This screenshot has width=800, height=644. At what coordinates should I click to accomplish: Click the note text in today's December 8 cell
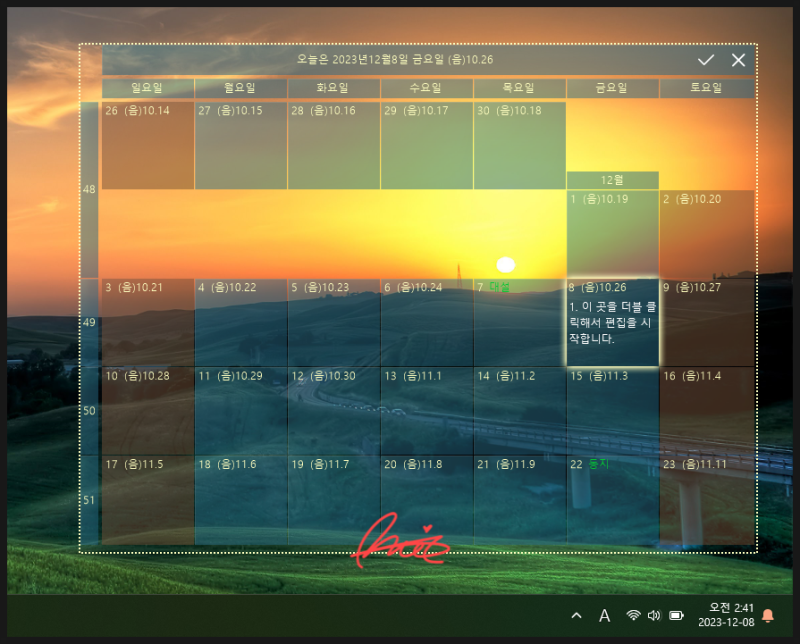(612, 323)
